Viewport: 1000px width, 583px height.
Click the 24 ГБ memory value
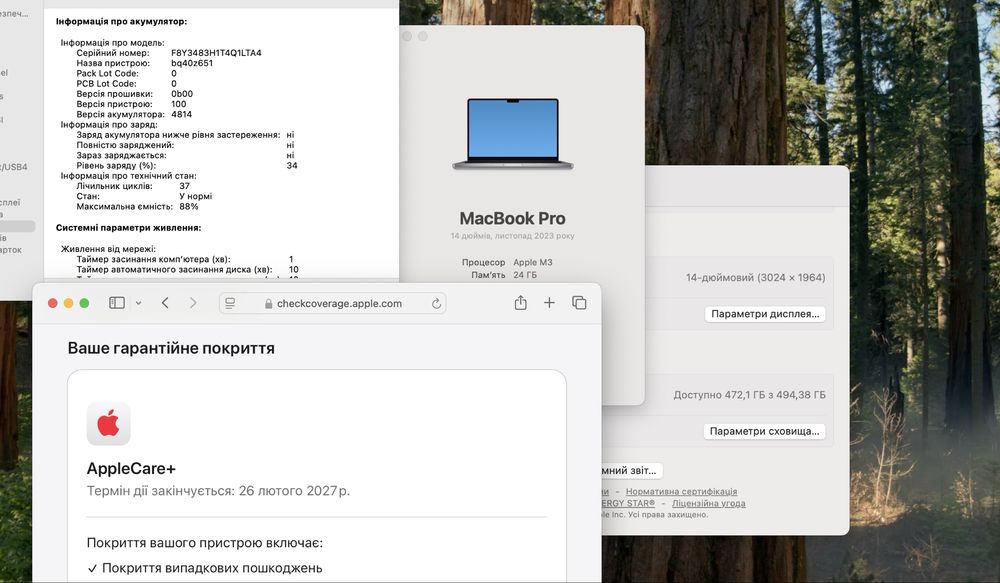coord(525,275)
